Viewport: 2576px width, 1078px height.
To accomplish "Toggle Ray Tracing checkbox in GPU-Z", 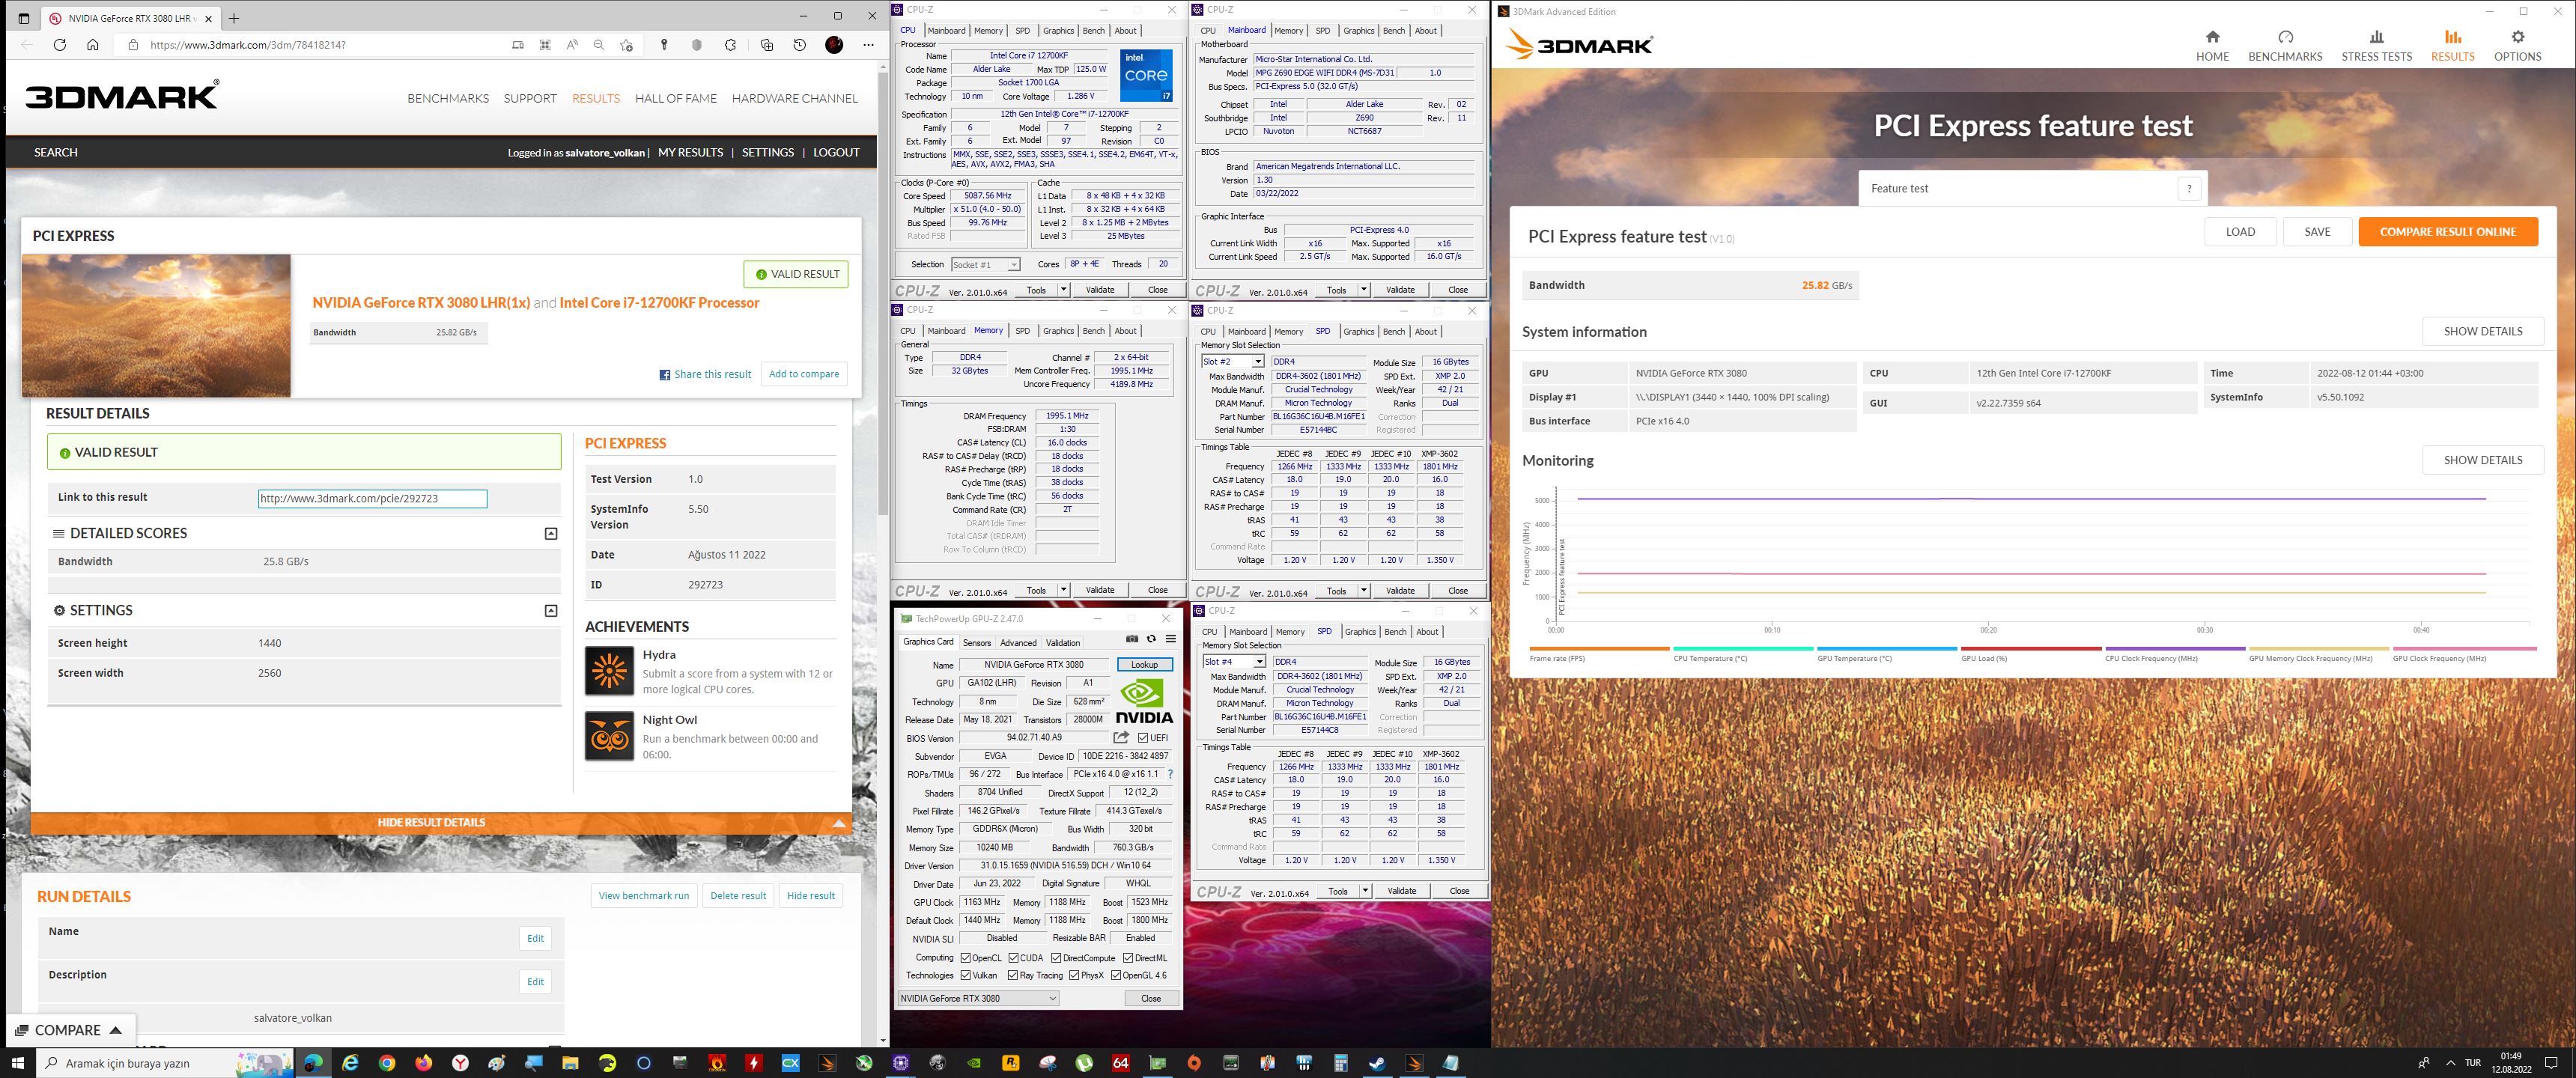I will (1013, 975).
